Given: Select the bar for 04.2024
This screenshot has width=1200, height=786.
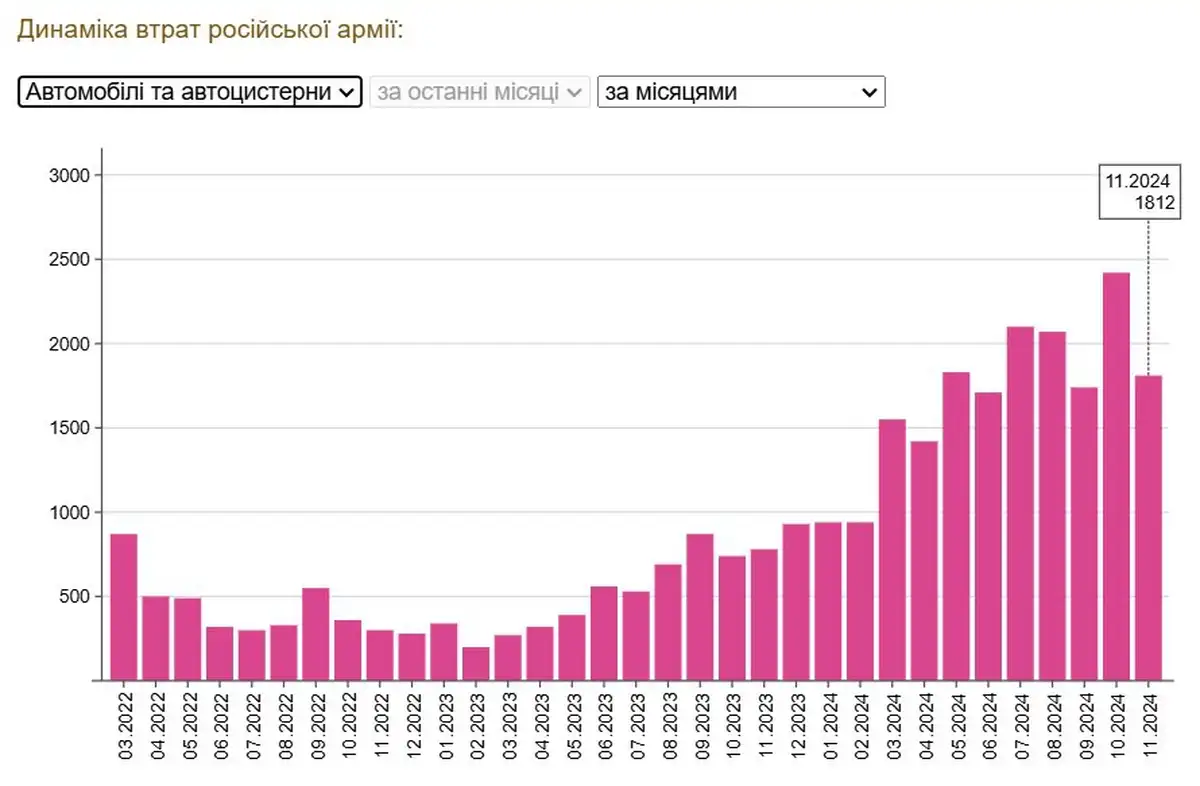Looking at the screenshot, I should (x=924, y=560).
